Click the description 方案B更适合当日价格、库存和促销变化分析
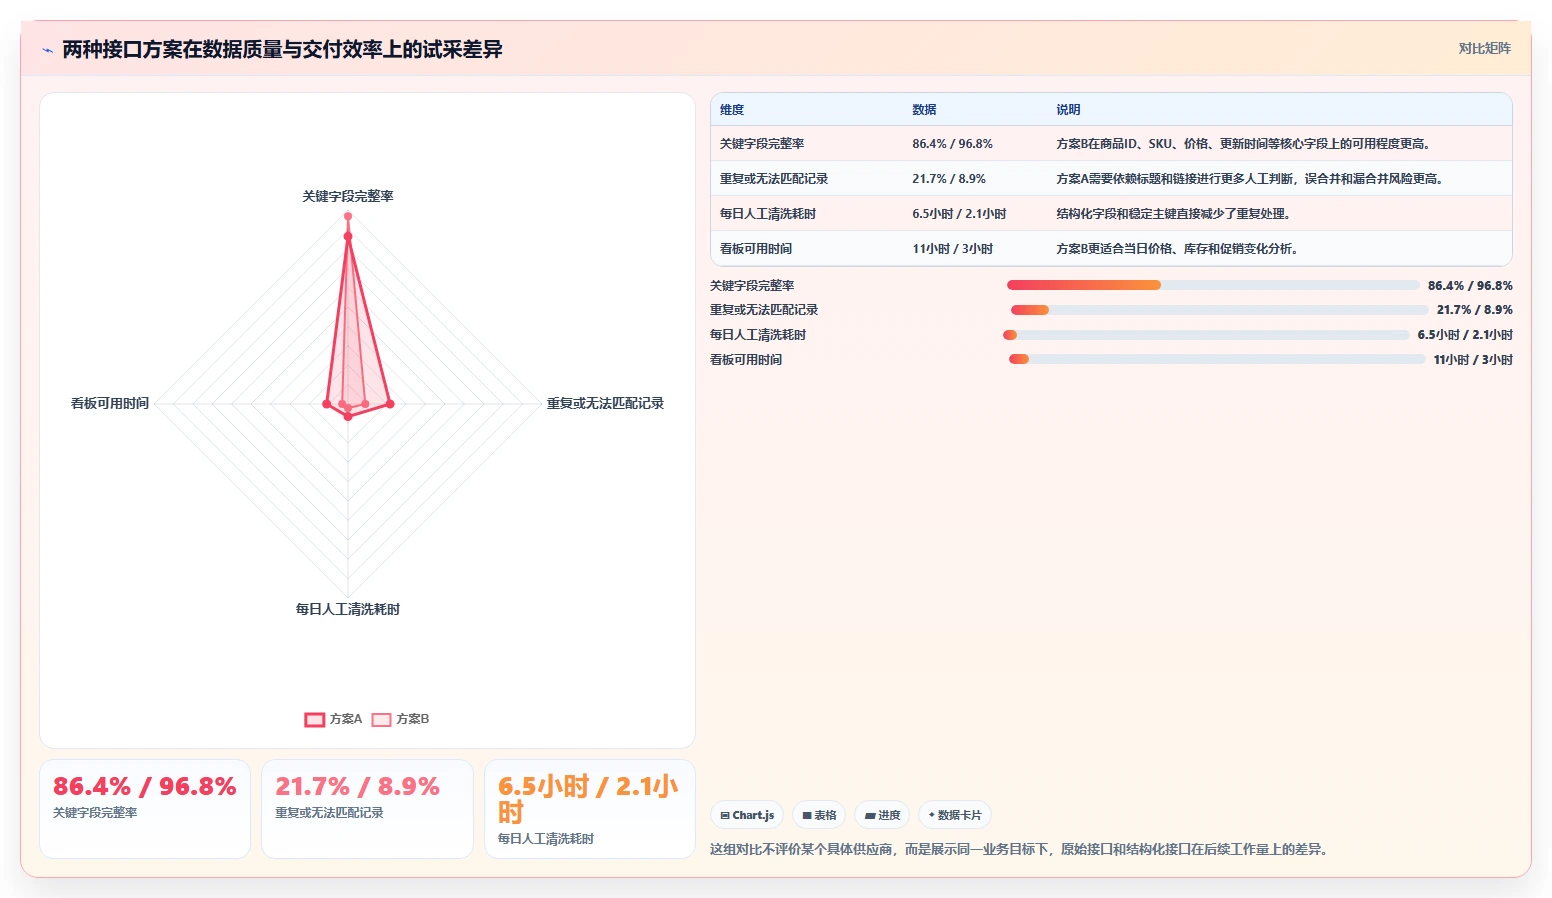Image resolution: width=1552 pixels, height=898 pixels. 1178,249
